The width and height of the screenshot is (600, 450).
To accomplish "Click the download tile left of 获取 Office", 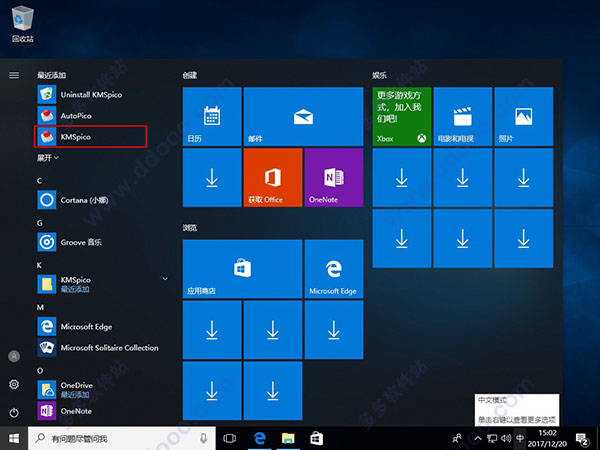I will click(x=212, y=178).
